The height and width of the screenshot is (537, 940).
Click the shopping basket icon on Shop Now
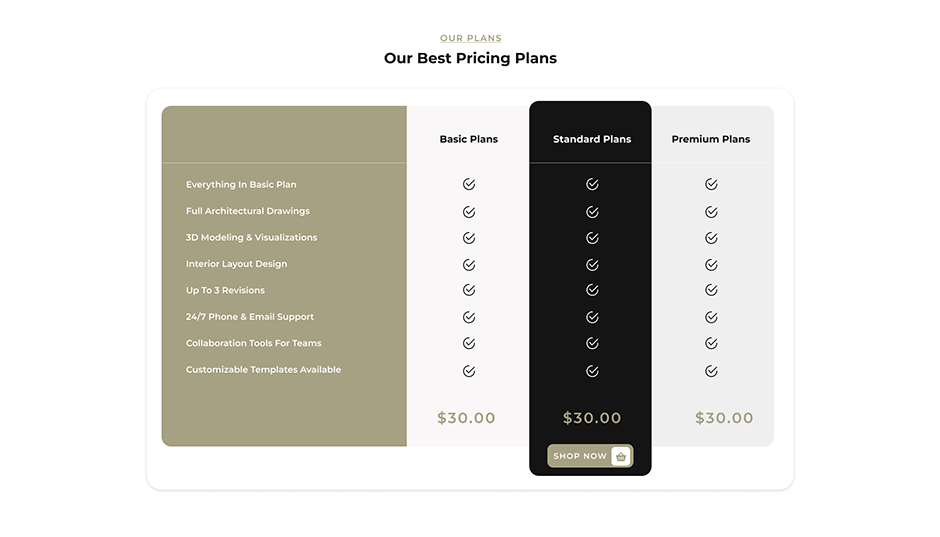(x=621, y=456)
